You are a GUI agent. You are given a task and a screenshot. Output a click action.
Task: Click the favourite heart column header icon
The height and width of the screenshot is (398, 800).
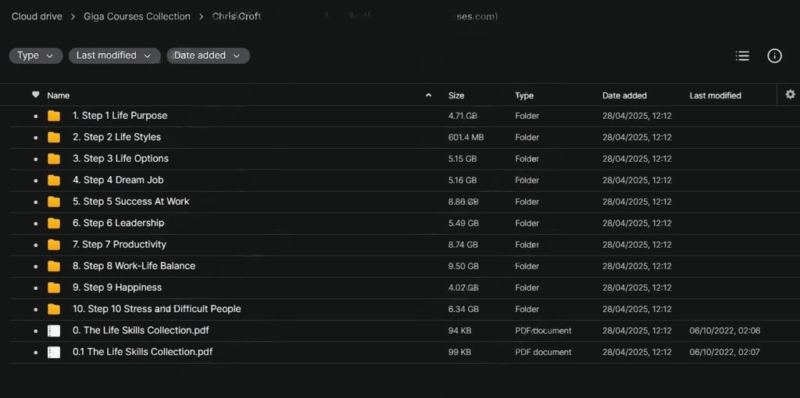pos(35,95)
